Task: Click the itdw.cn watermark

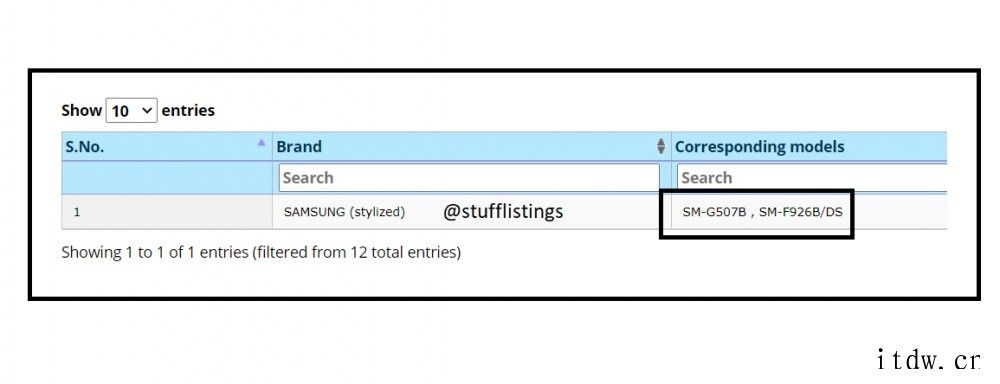Action: click(928, 360)
